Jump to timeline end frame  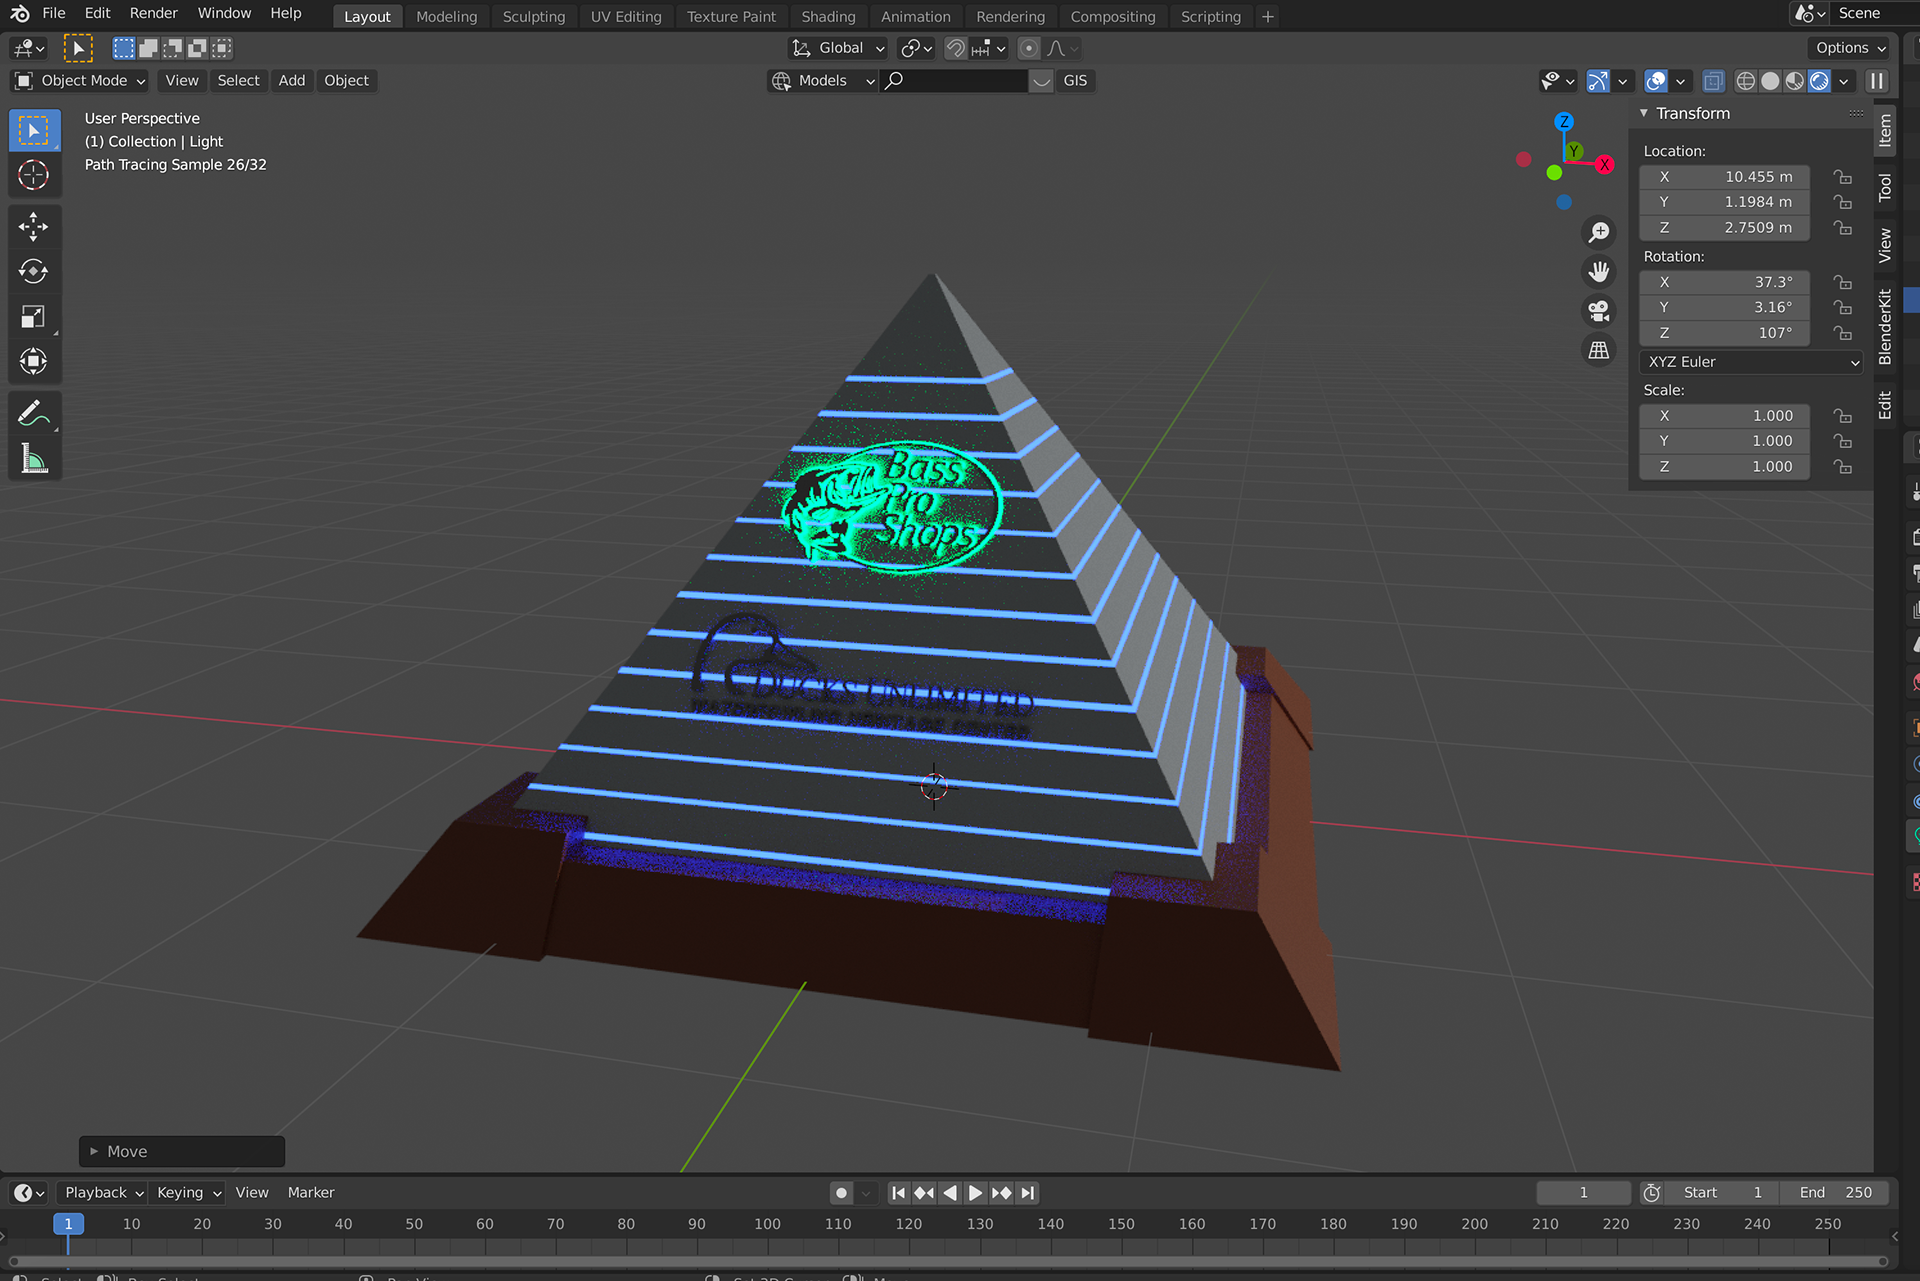coord(1027,1193)
